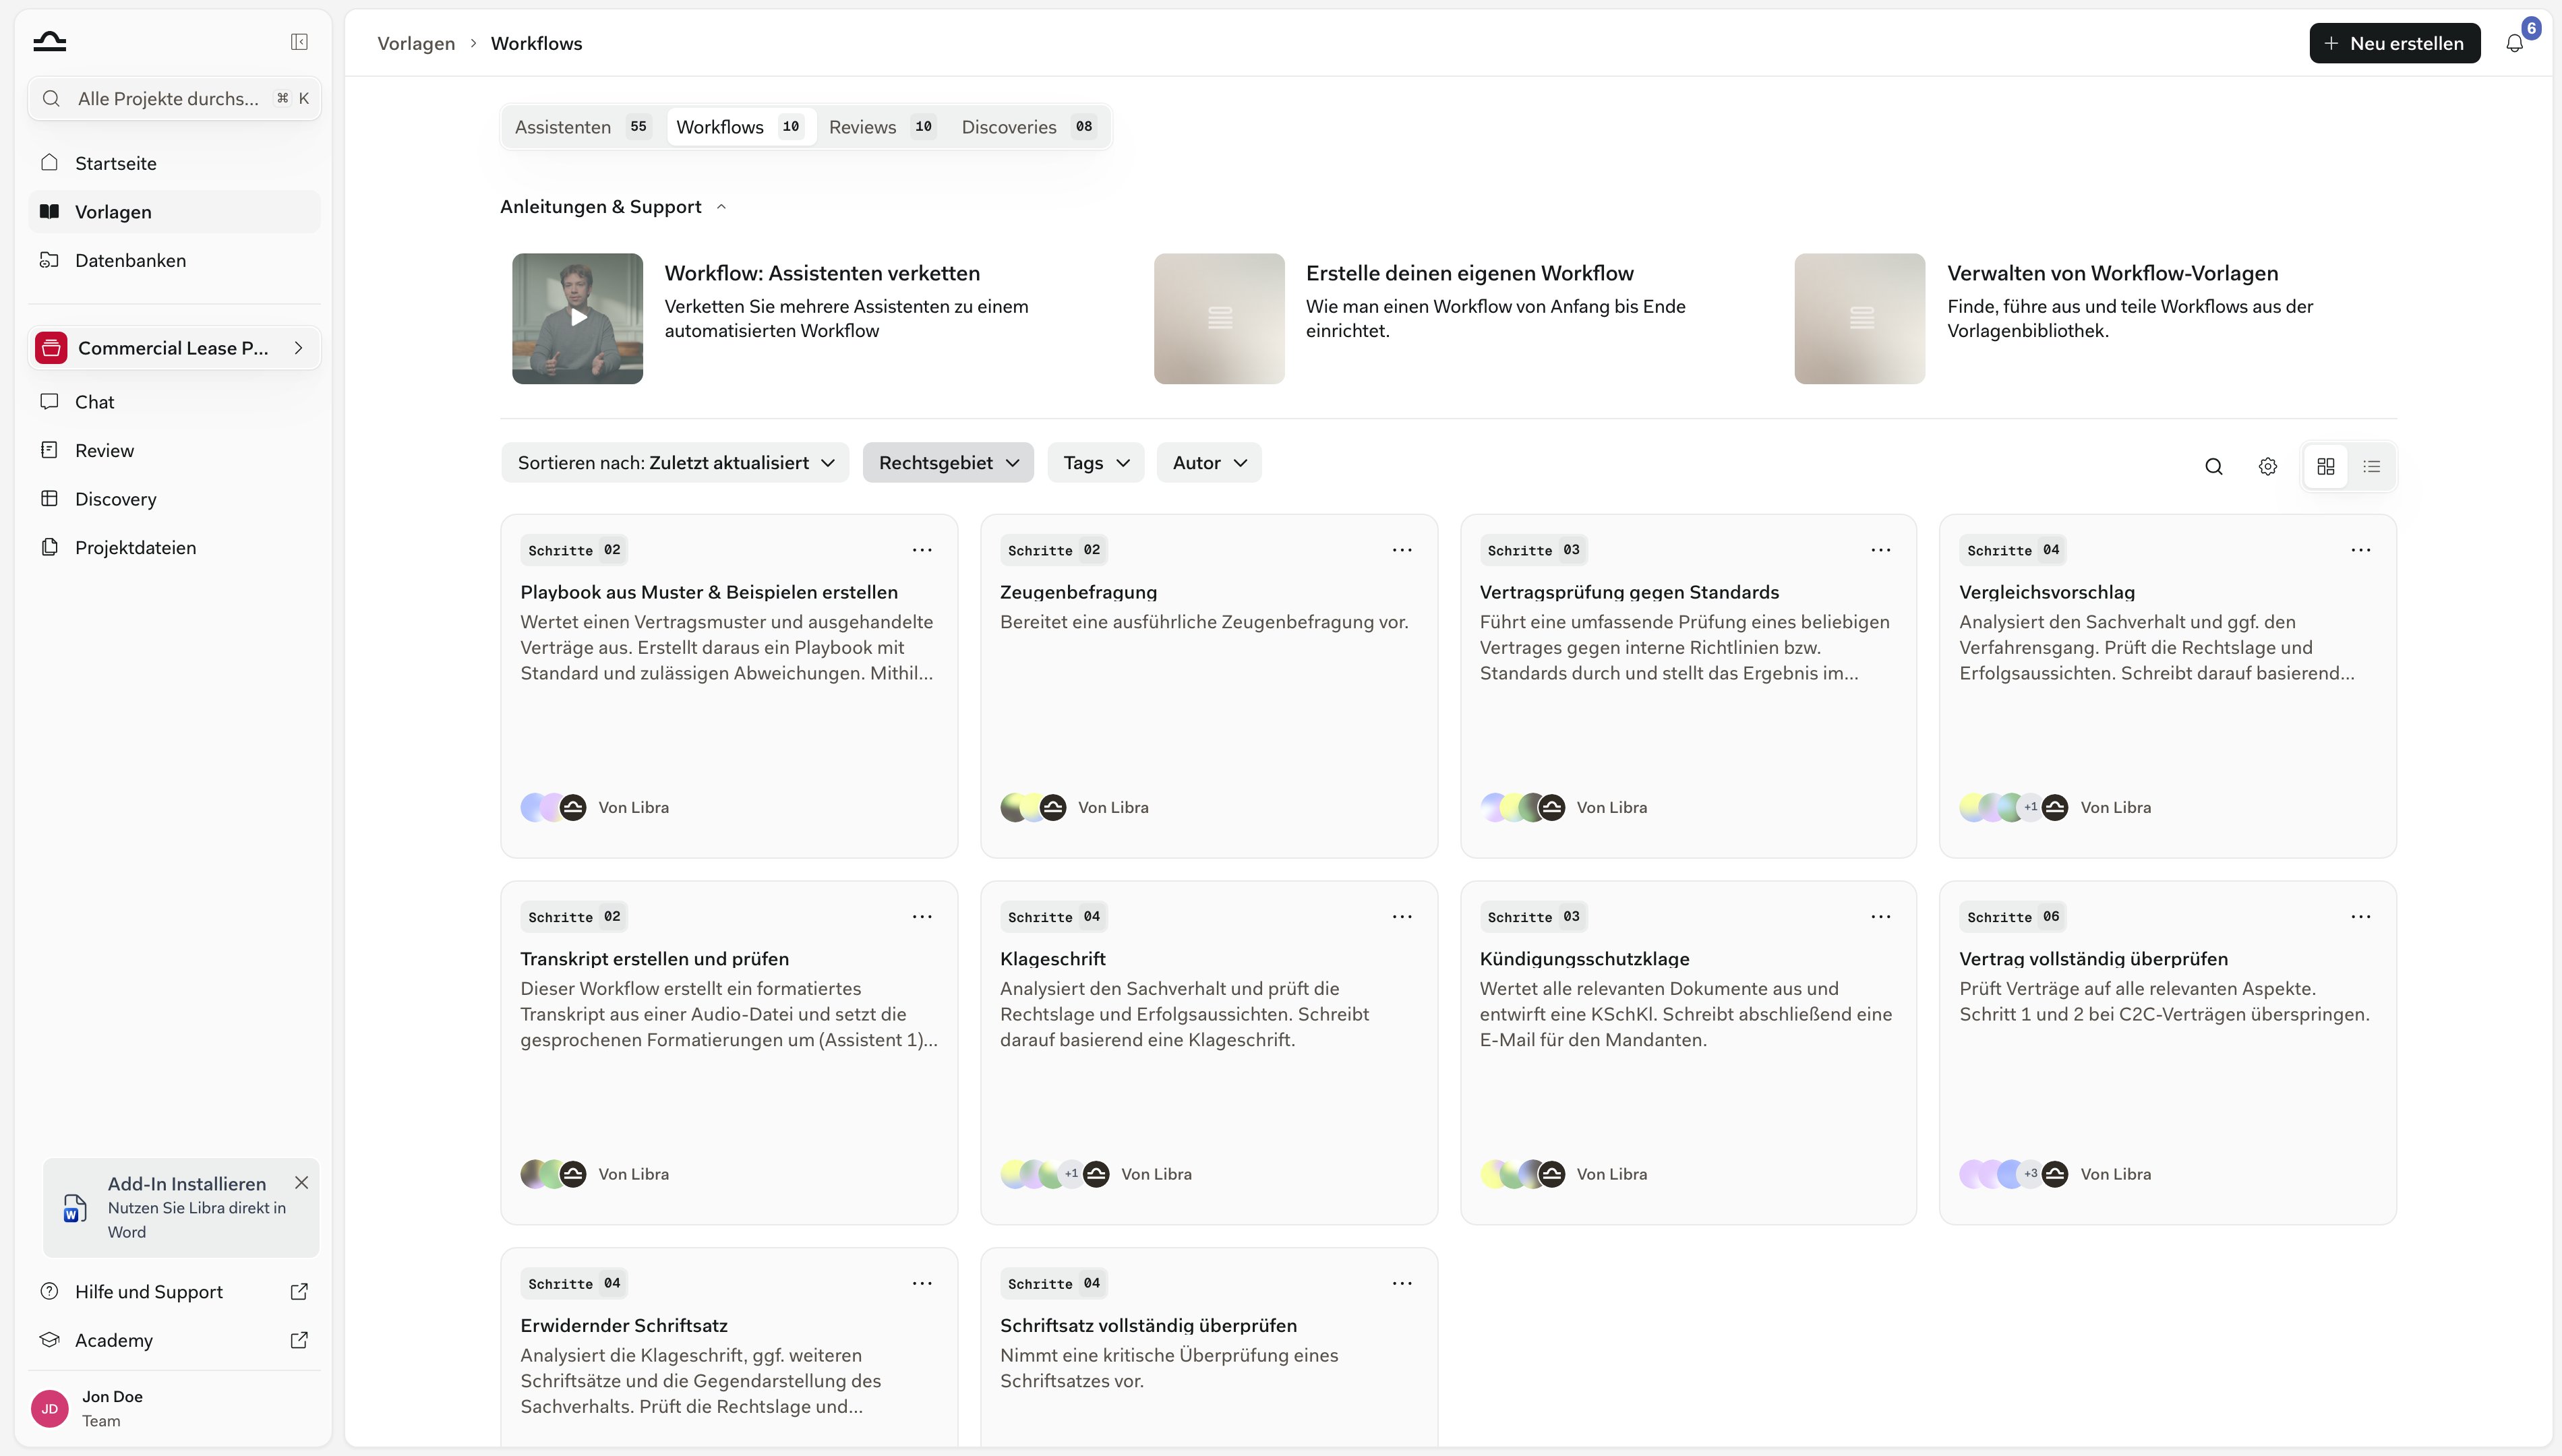Open Review in the sidebar
2562x1456 pixels.
(174, 451)
